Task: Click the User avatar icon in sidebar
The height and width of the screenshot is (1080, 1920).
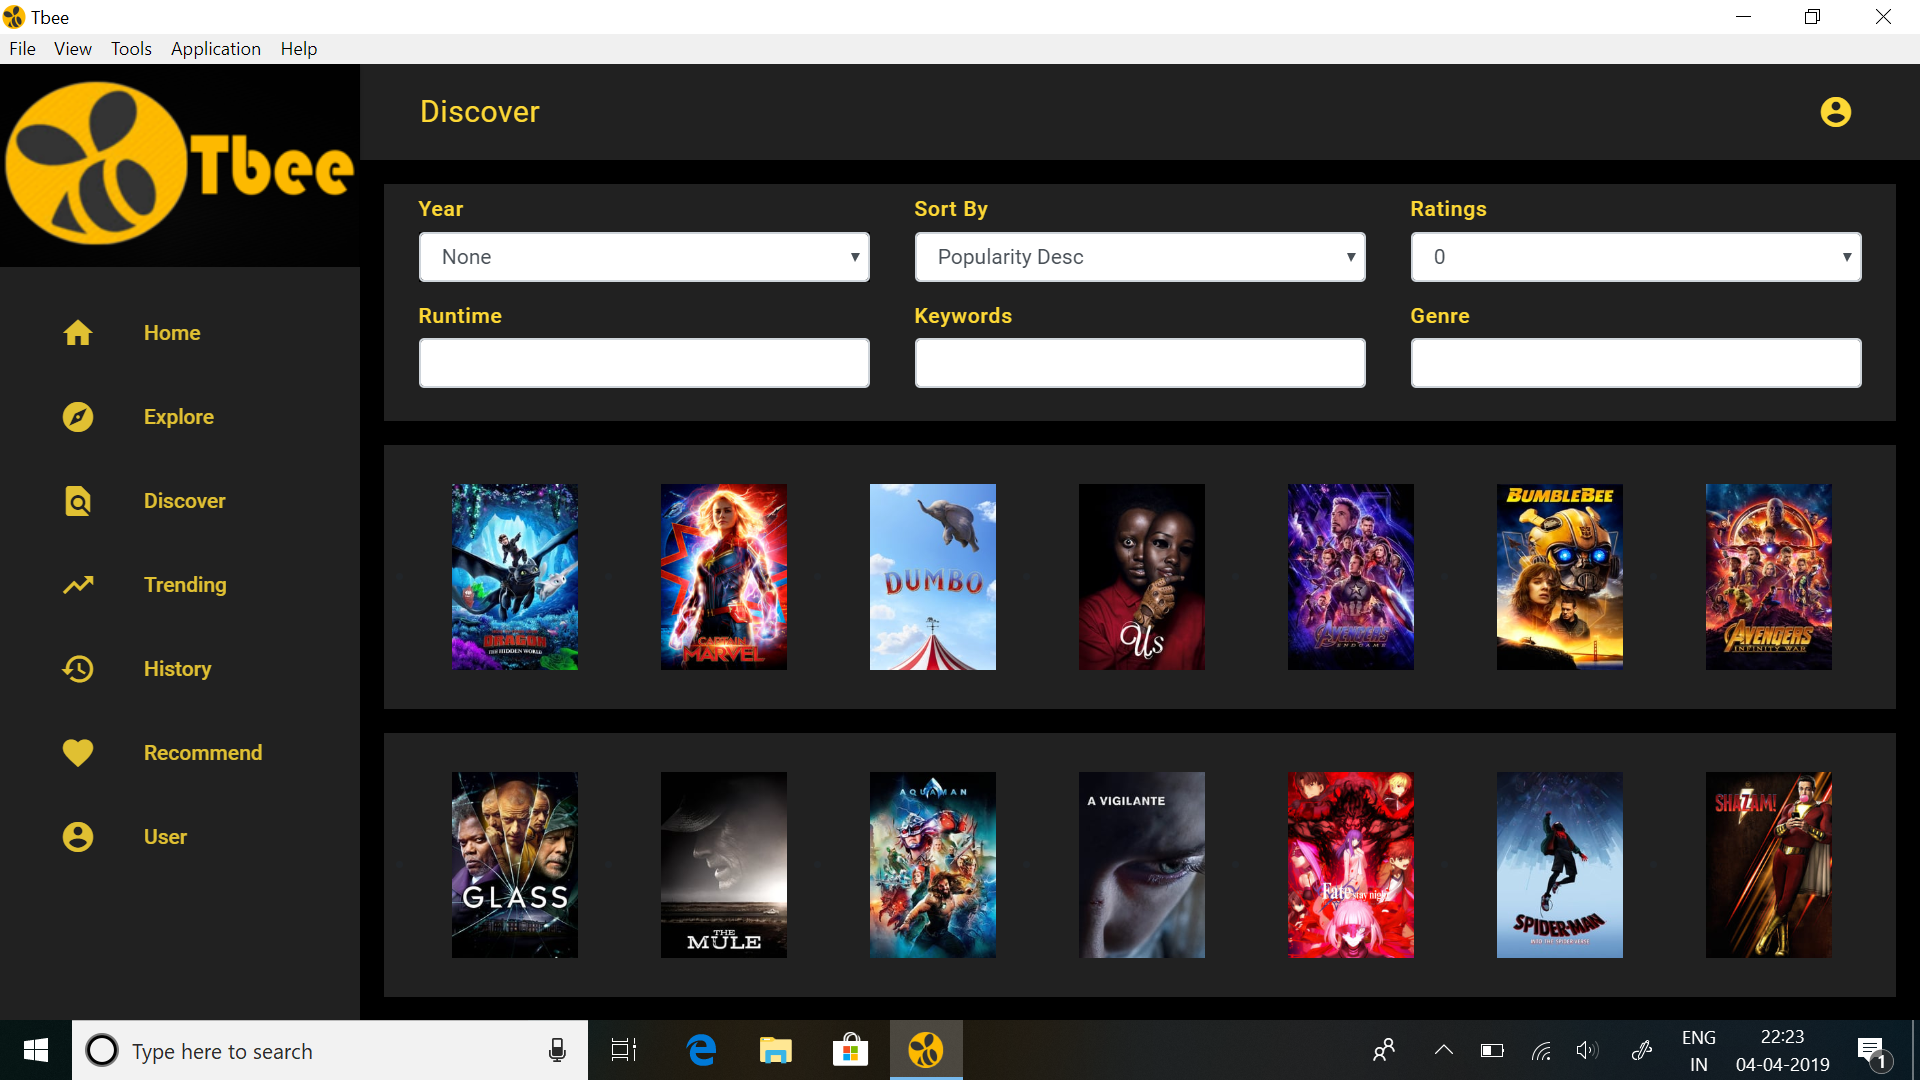Action: pos(78,837)
